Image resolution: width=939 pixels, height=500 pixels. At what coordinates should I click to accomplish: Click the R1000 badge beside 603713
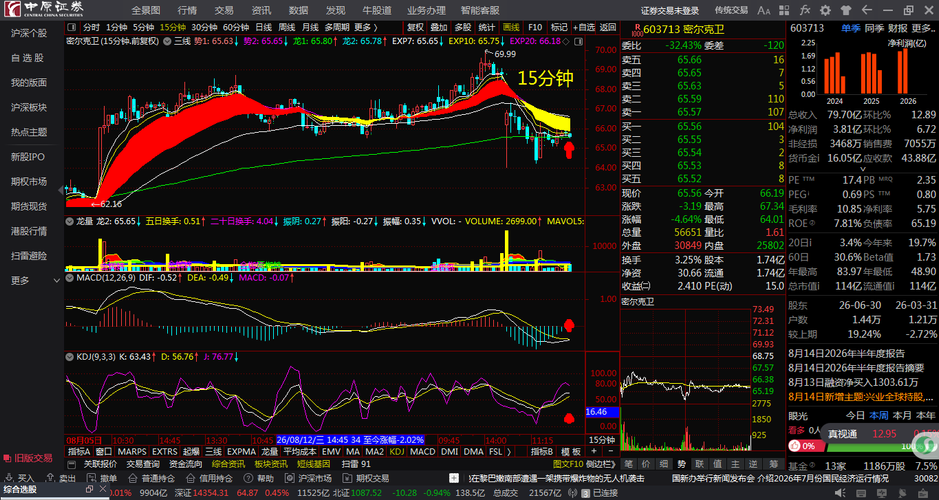637,29
